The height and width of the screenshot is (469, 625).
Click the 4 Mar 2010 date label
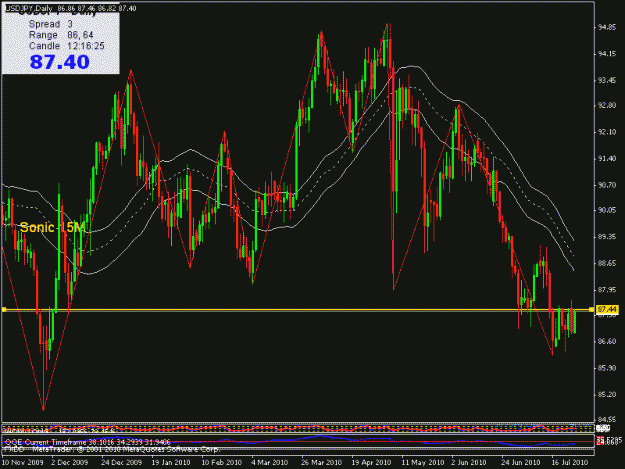pyautogui.click(x=270, y=463)
